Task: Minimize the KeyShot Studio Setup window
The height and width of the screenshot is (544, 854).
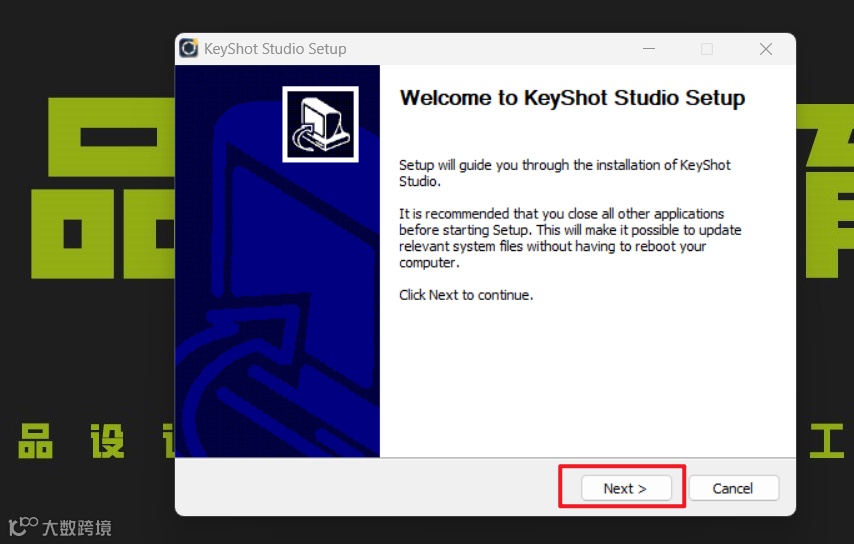Action: (649, 48)
